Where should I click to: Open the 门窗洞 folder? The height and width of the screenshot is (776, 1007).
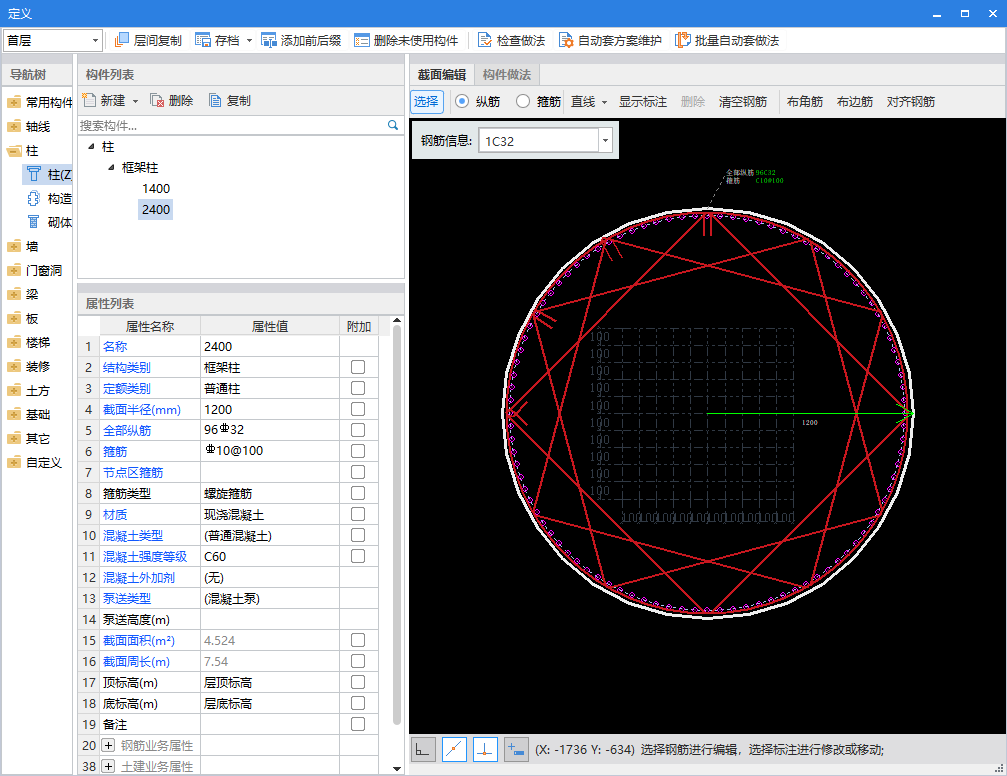coord(13,270)
